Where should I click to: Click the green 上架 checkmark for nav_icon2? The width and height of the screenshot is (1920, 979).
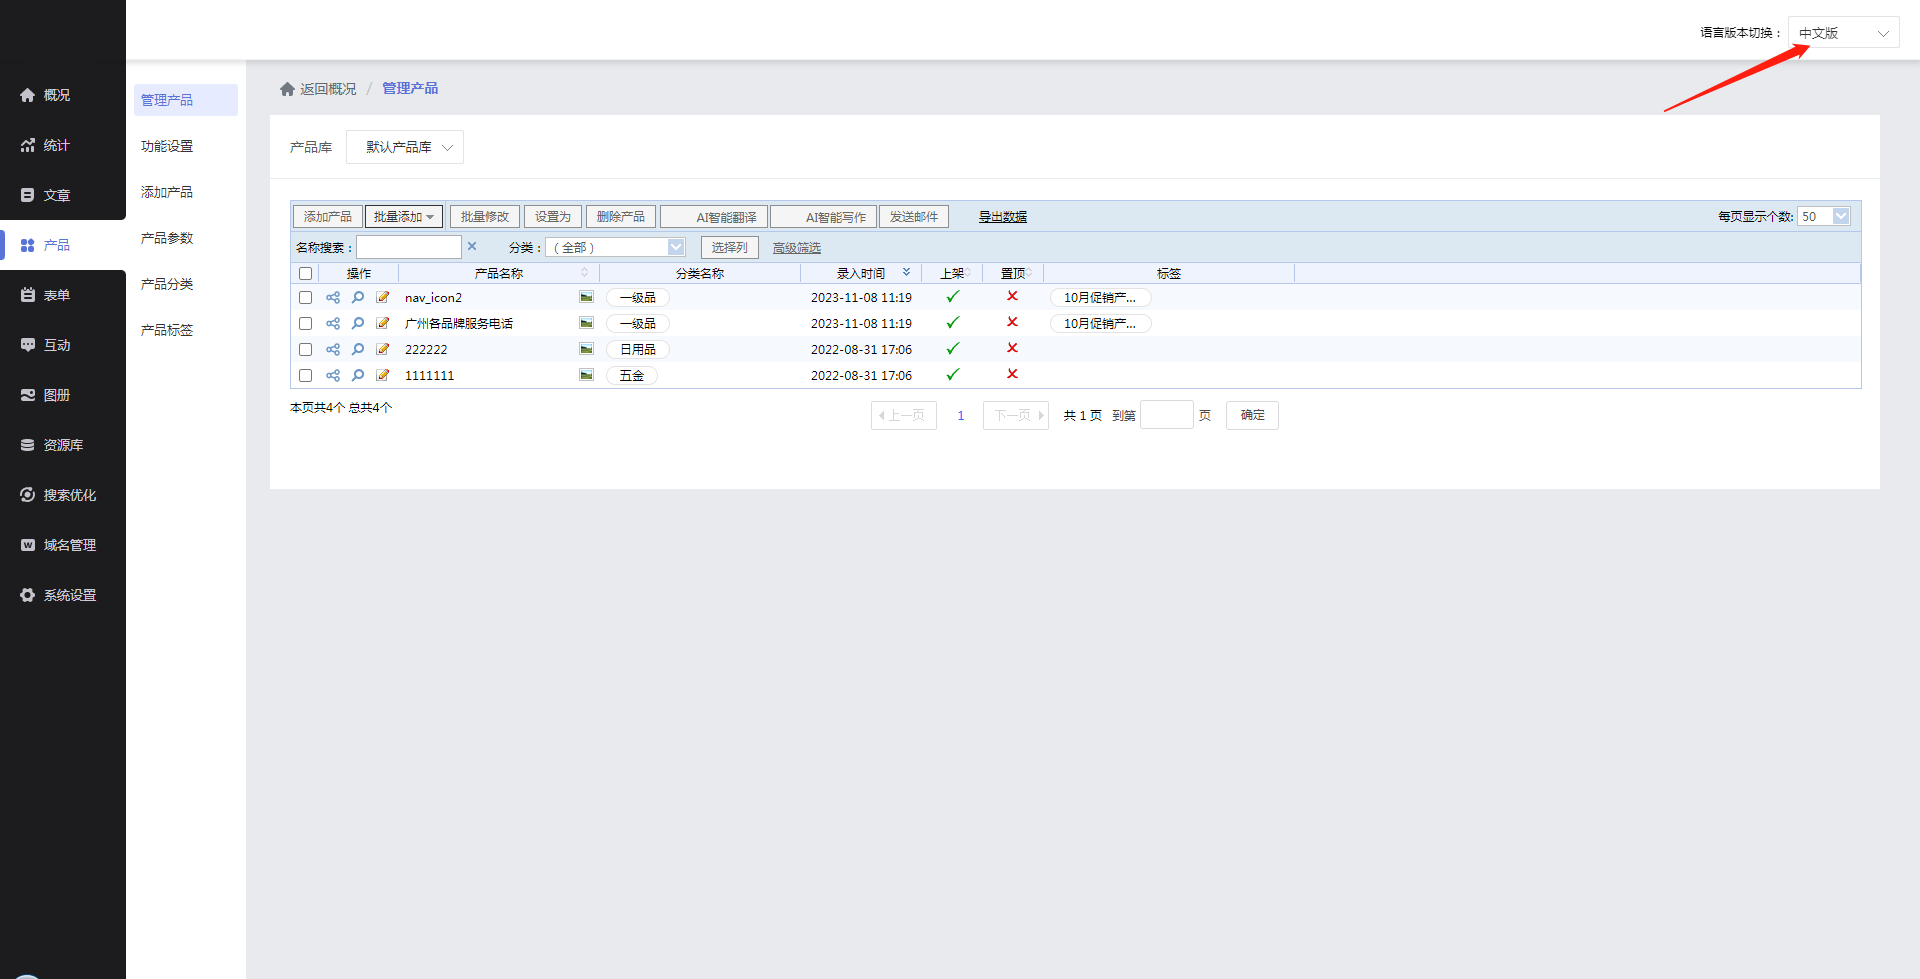tap(953, 297)
